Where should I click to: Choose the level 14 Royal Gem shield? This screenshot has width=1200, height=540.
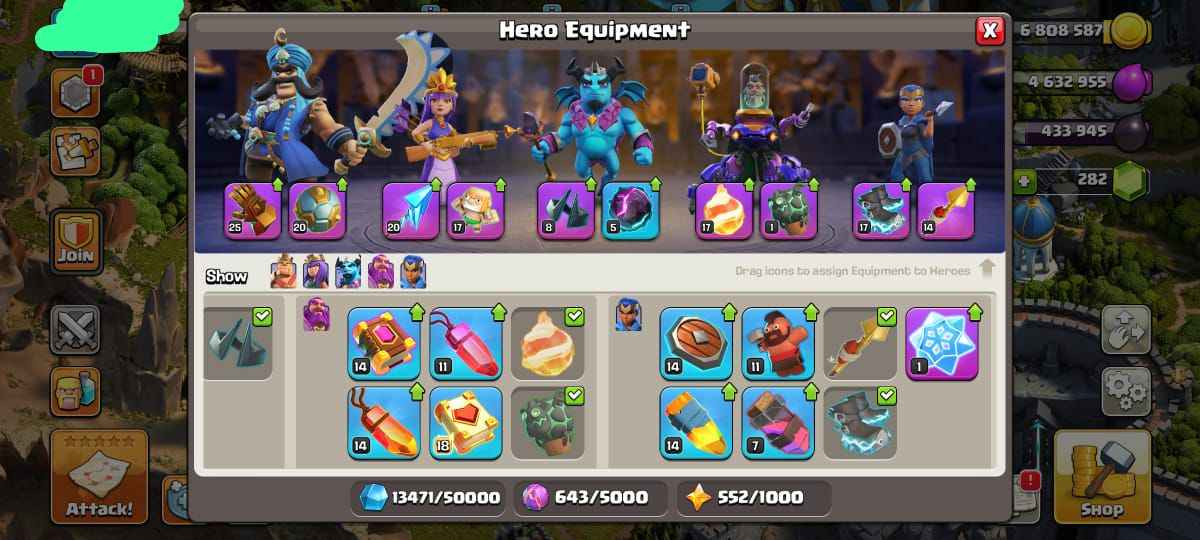pos(696,343)
